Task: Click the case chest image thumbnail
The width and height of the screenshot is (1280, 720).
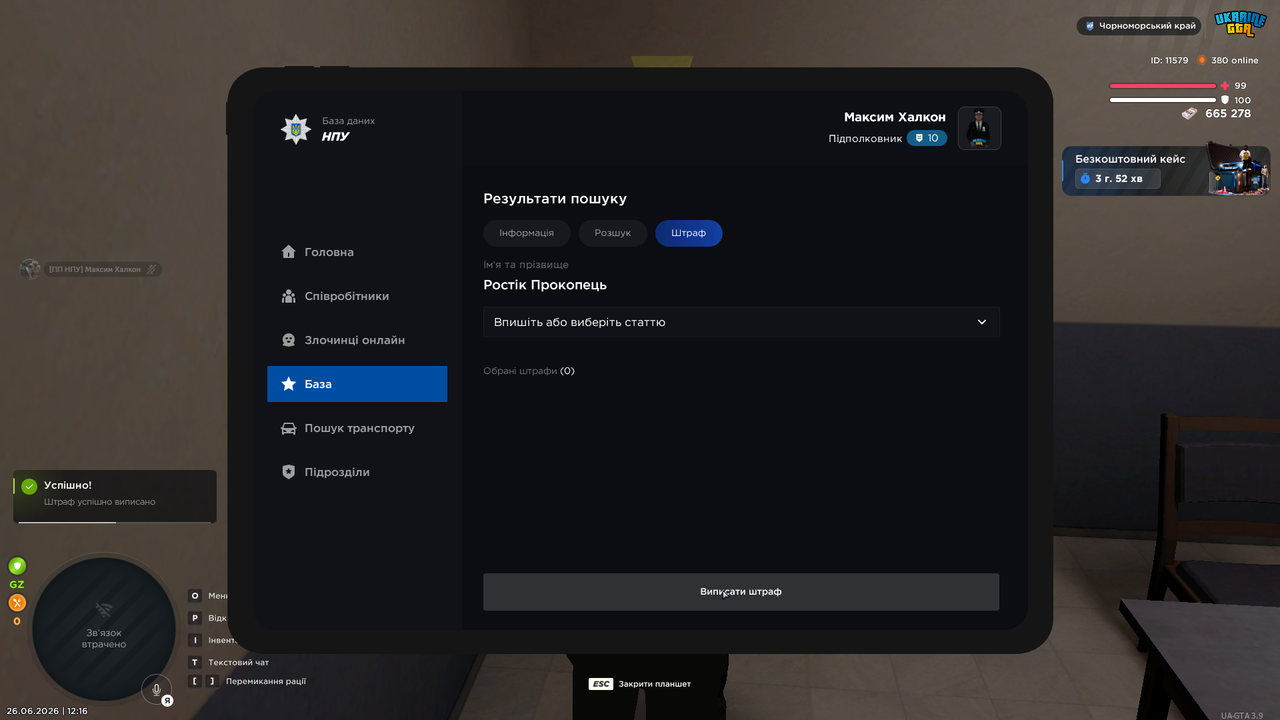Action: pos(1239,170)
